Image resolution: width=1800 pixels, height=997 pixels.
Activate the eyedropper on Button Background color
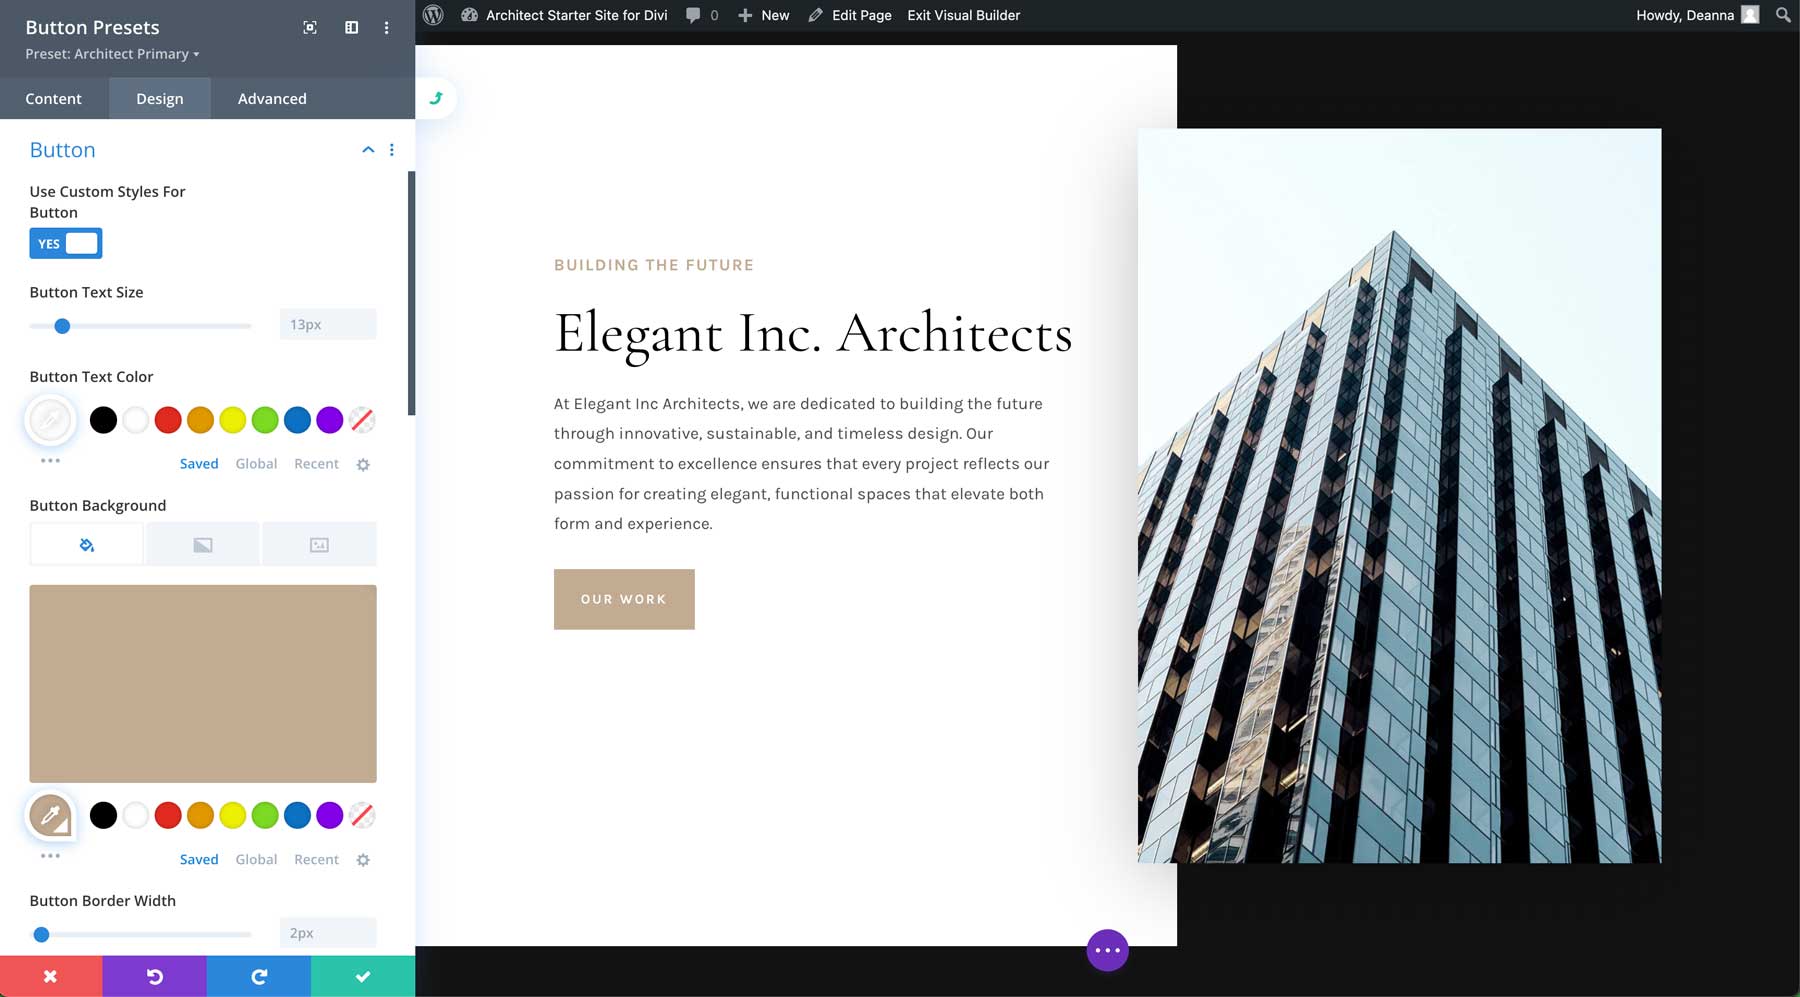tap(51, 815)
